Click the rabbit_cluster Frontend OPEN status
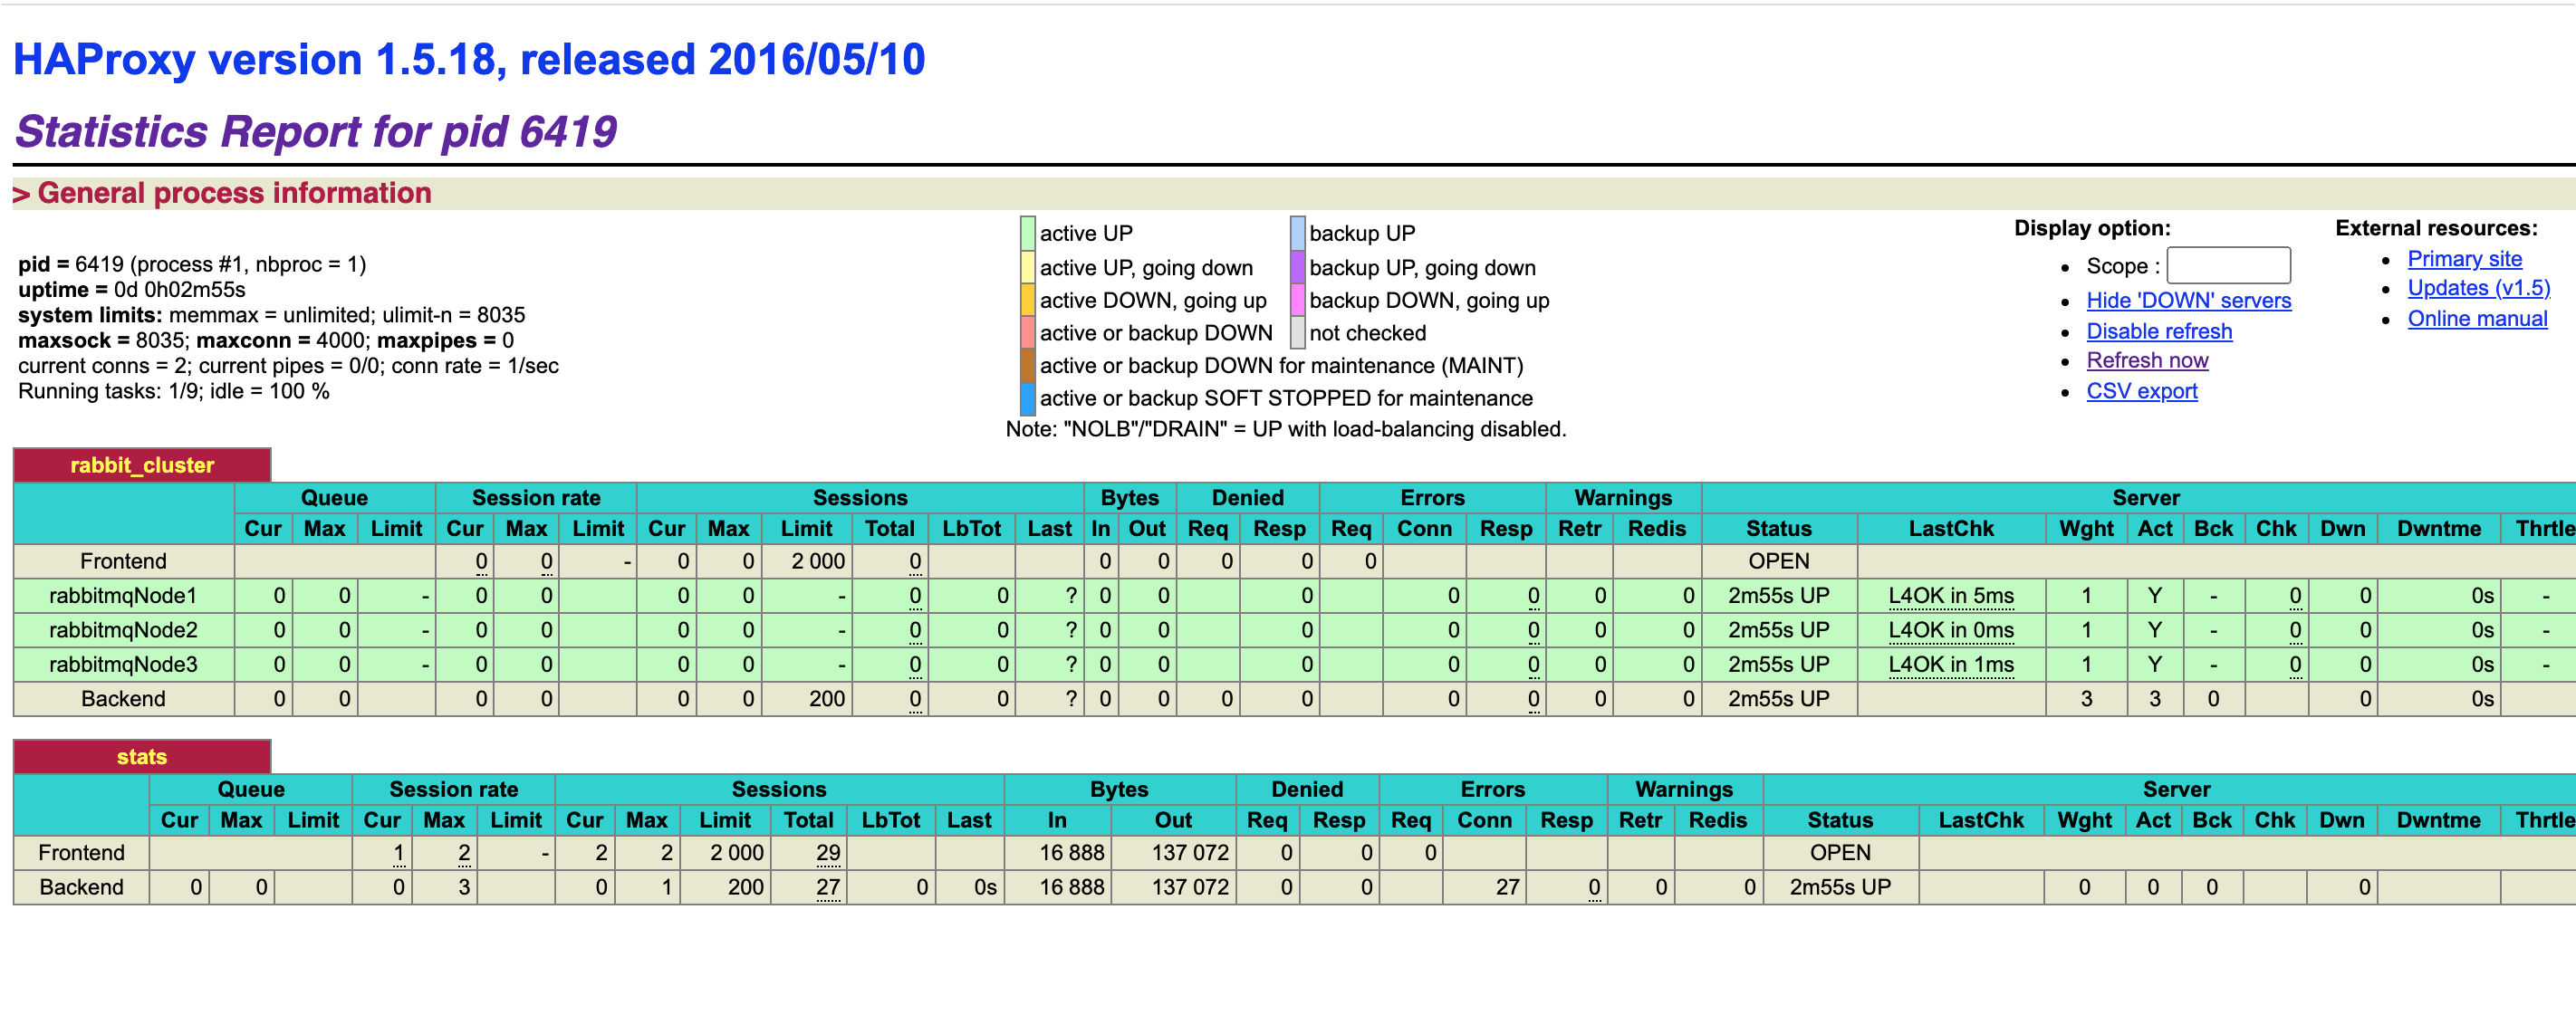Viewport: 2576px width, 1034px height. 1778,561
